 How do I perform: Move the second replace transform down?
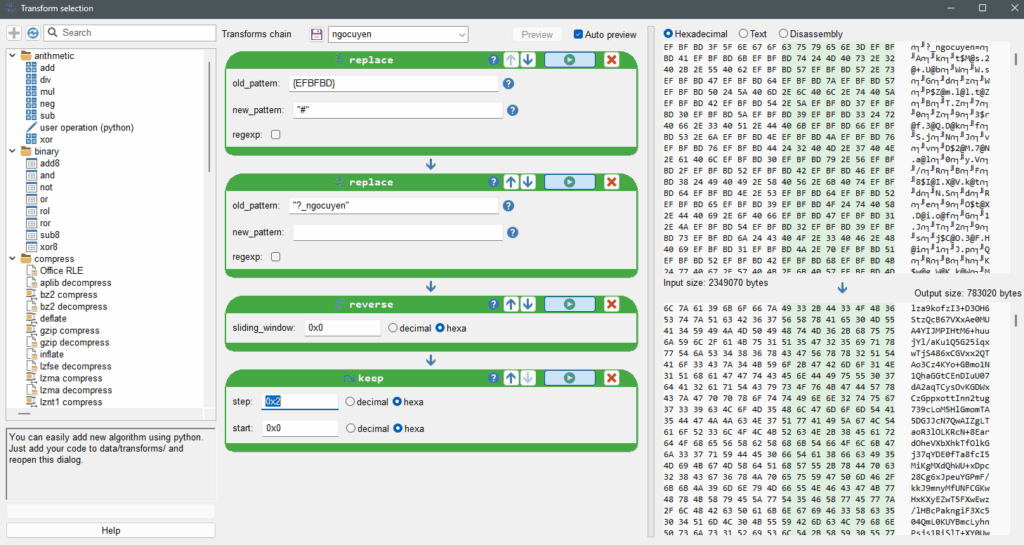[528, 182]
